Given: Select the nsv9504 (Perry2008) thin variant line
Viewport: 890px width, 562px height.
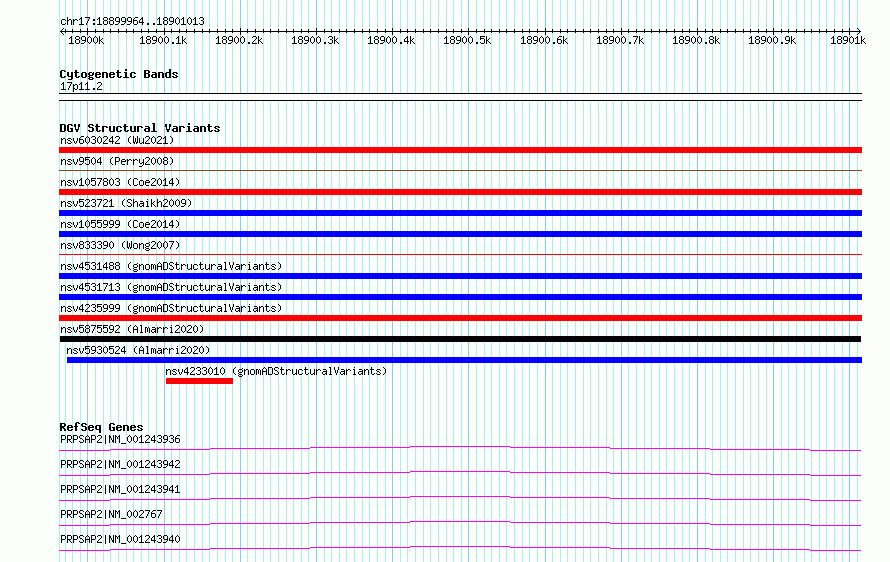Looking at the screenshot, I should (460, 170).
